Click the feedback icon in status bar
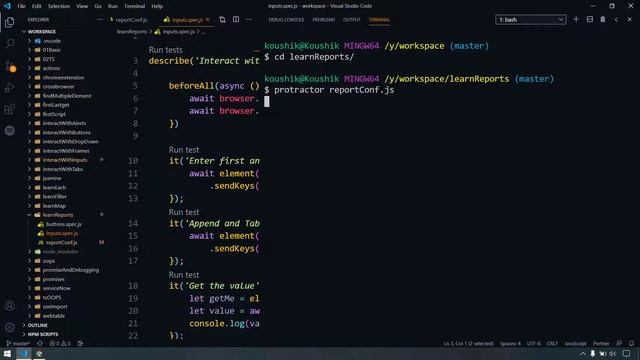This screenshot has height=360, width=640. [x=619, y=343]
